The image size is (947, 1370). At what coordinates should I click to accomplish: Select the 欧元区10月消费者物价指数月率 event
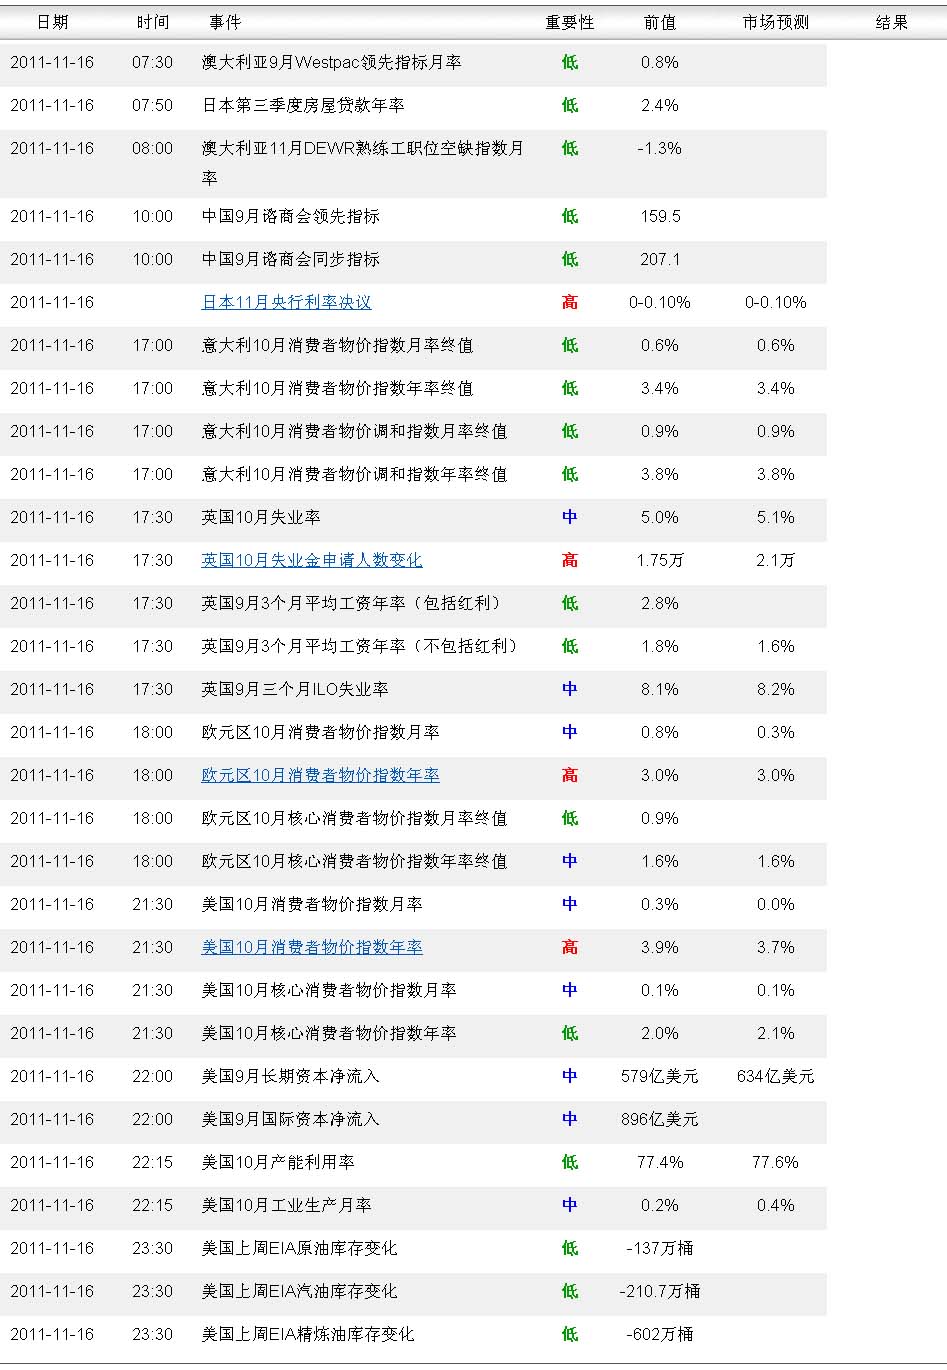click(x=320, y=732)
